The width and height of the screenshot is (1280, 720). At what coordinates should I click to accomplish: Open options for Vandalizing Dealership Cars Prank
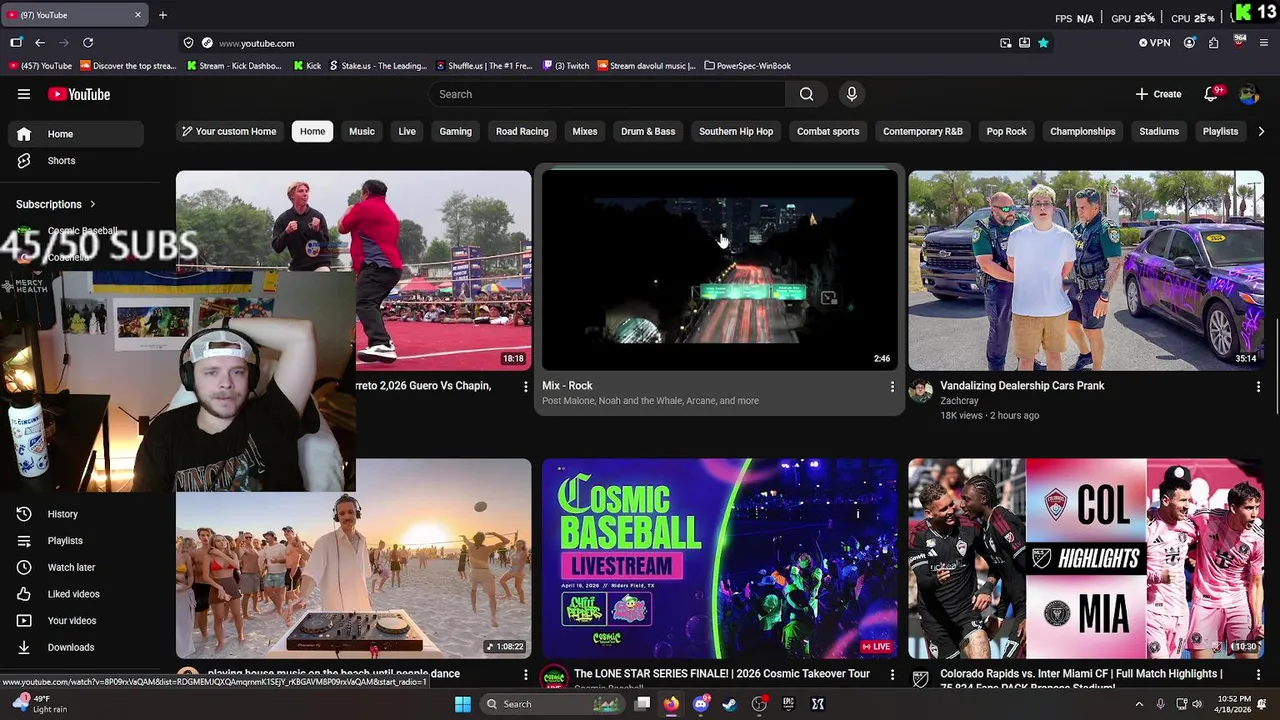pyautogui.click(x=1258, y=386)
